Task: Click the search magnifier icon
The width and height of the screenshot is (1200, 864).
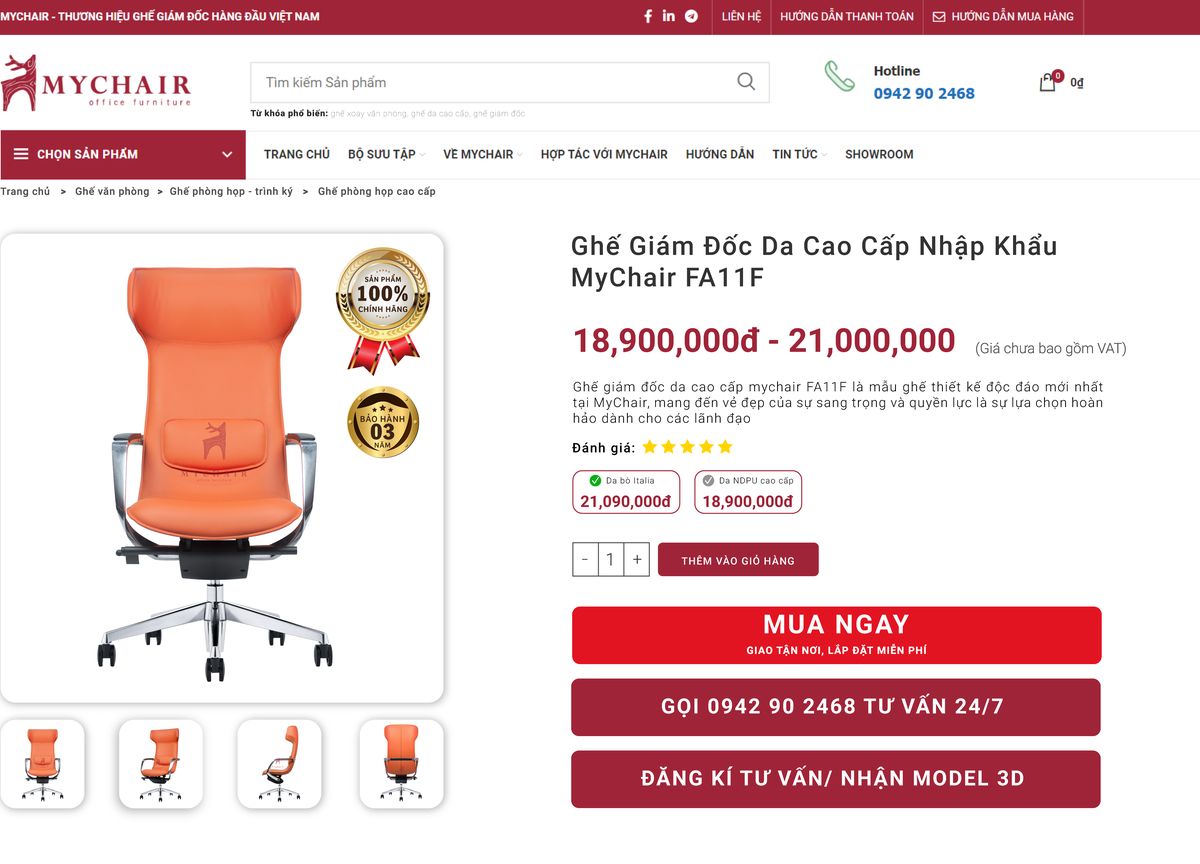Action: [x=746, y=82]
